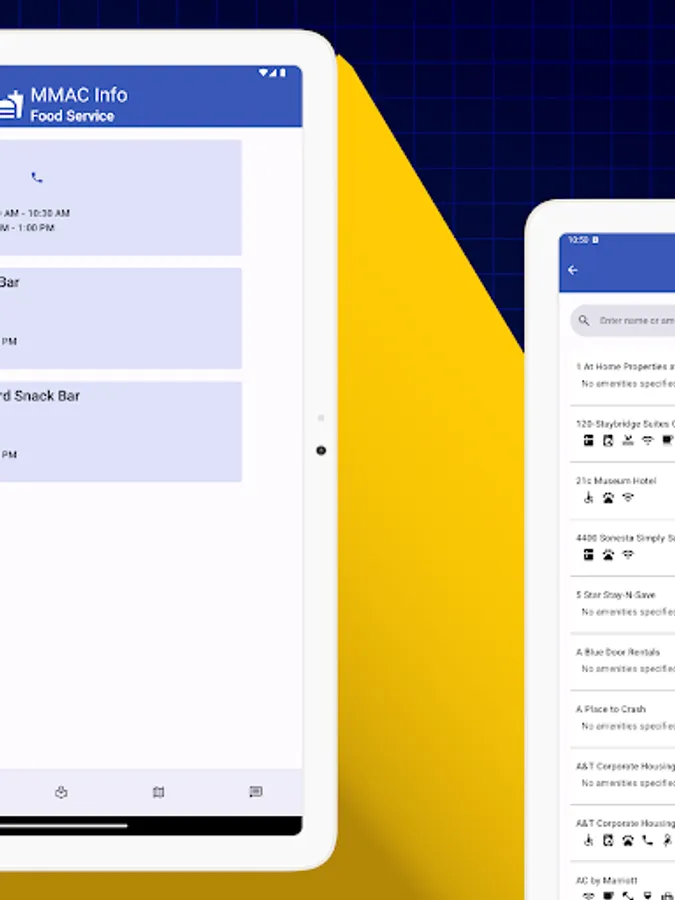Click the MMAC Info title text
The image size is (675, 900).
pyautogui.click(x=79, y=95)
